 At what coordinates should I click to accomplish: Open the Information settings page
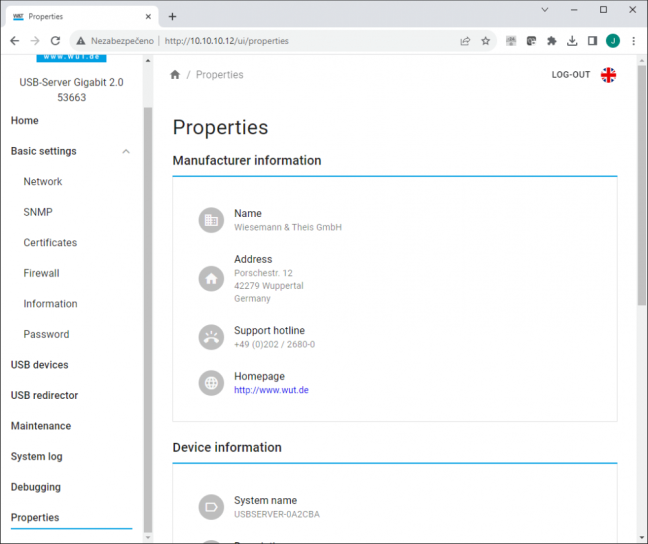tap(50, 304)
